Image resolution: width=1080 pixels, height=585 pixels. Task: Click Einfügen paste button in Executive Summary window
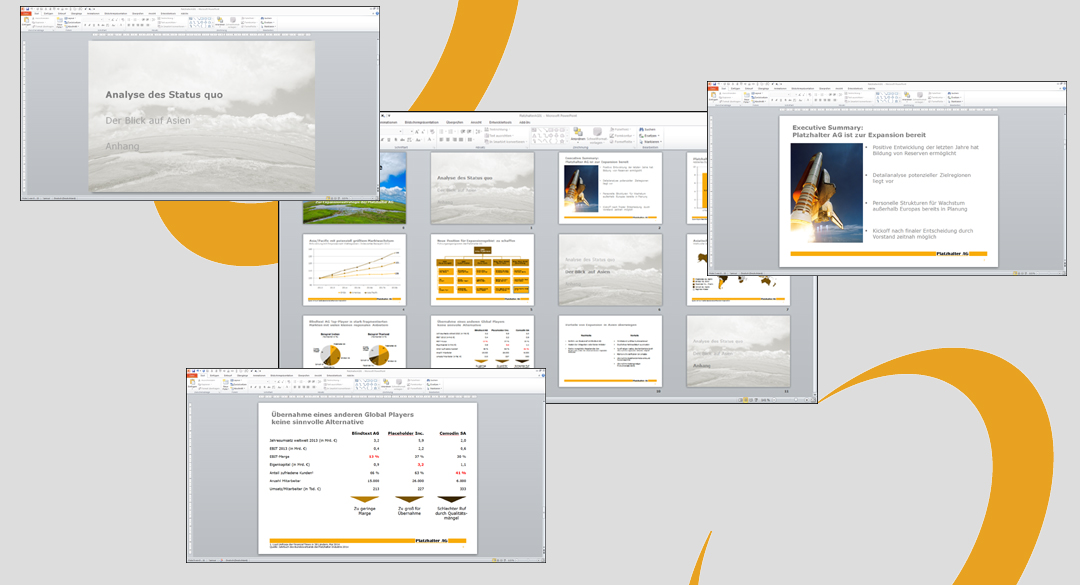[713, 96]
